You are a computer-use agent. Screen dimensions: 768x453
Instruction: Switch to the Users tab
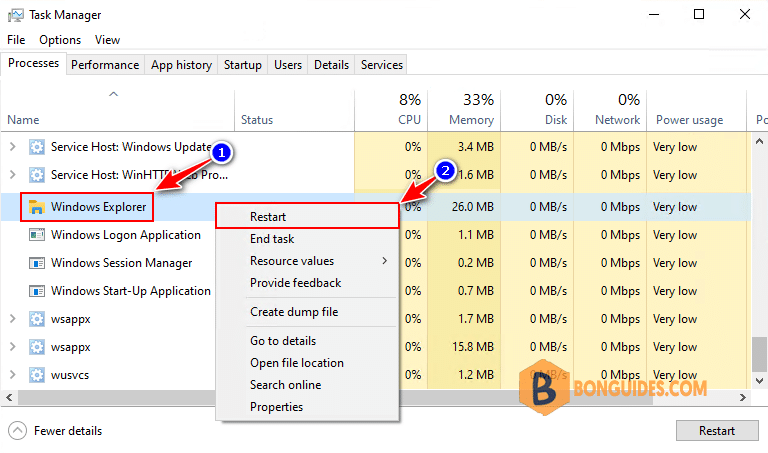288,65
